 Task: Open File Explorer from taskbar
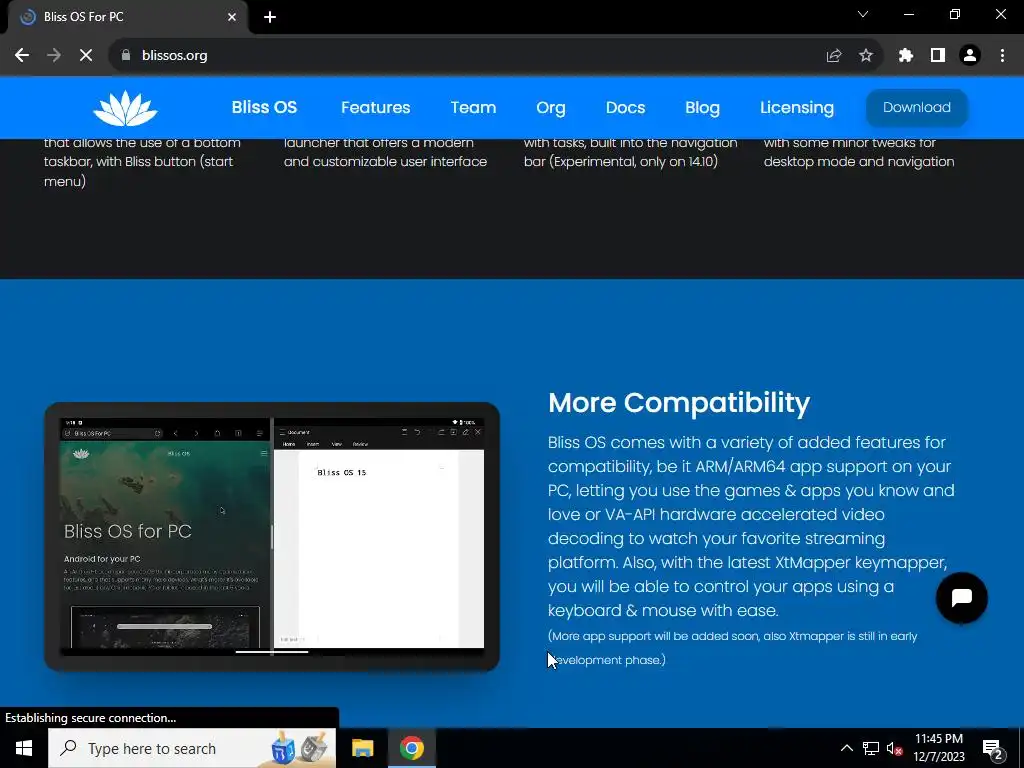(x=362, y=748)
